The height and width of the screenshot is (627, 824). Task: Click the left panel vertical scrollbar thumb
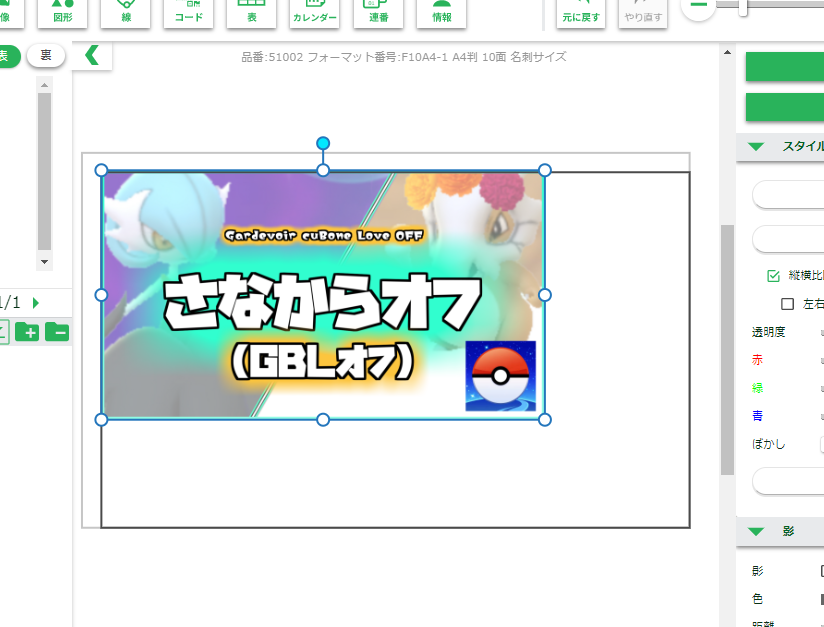(x=45, y=171)
